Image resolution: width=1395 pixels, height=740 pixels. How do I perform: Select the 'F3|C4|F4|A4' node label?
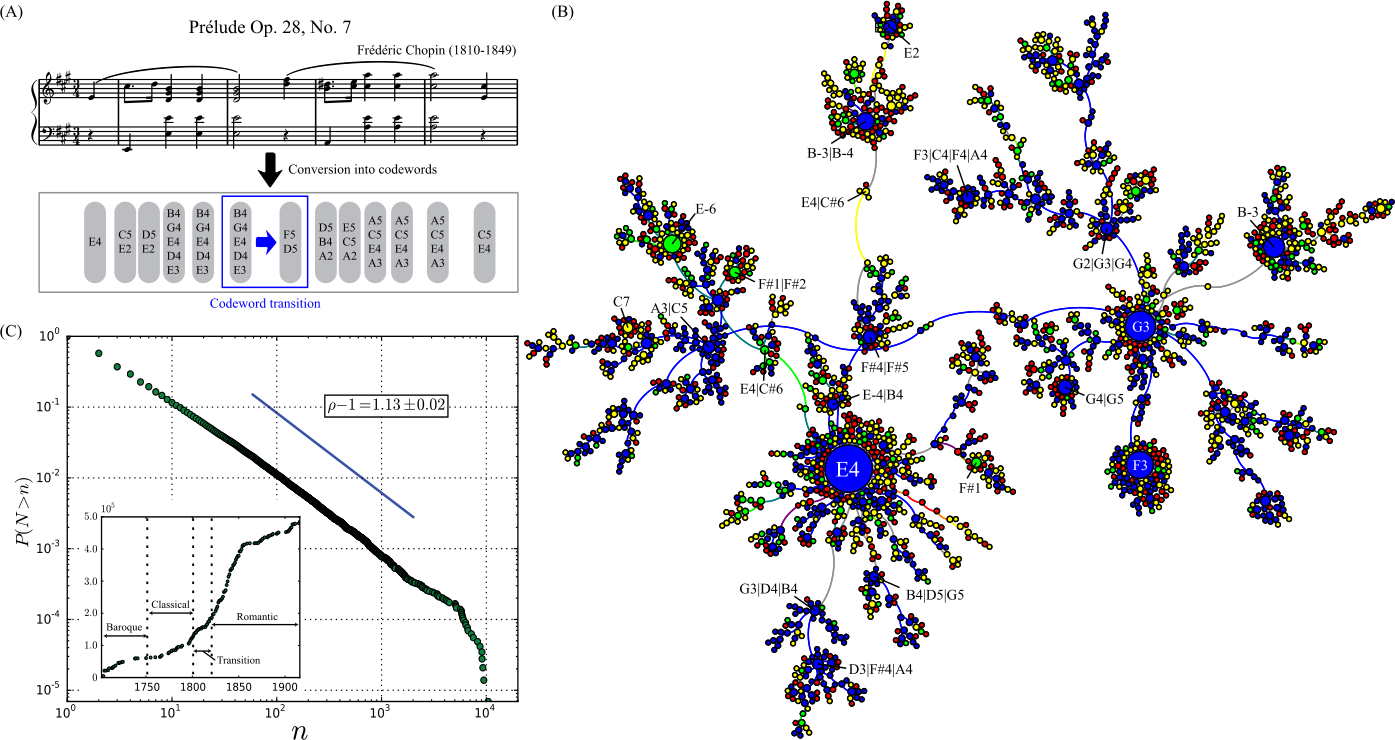click(x=951, y=155)
